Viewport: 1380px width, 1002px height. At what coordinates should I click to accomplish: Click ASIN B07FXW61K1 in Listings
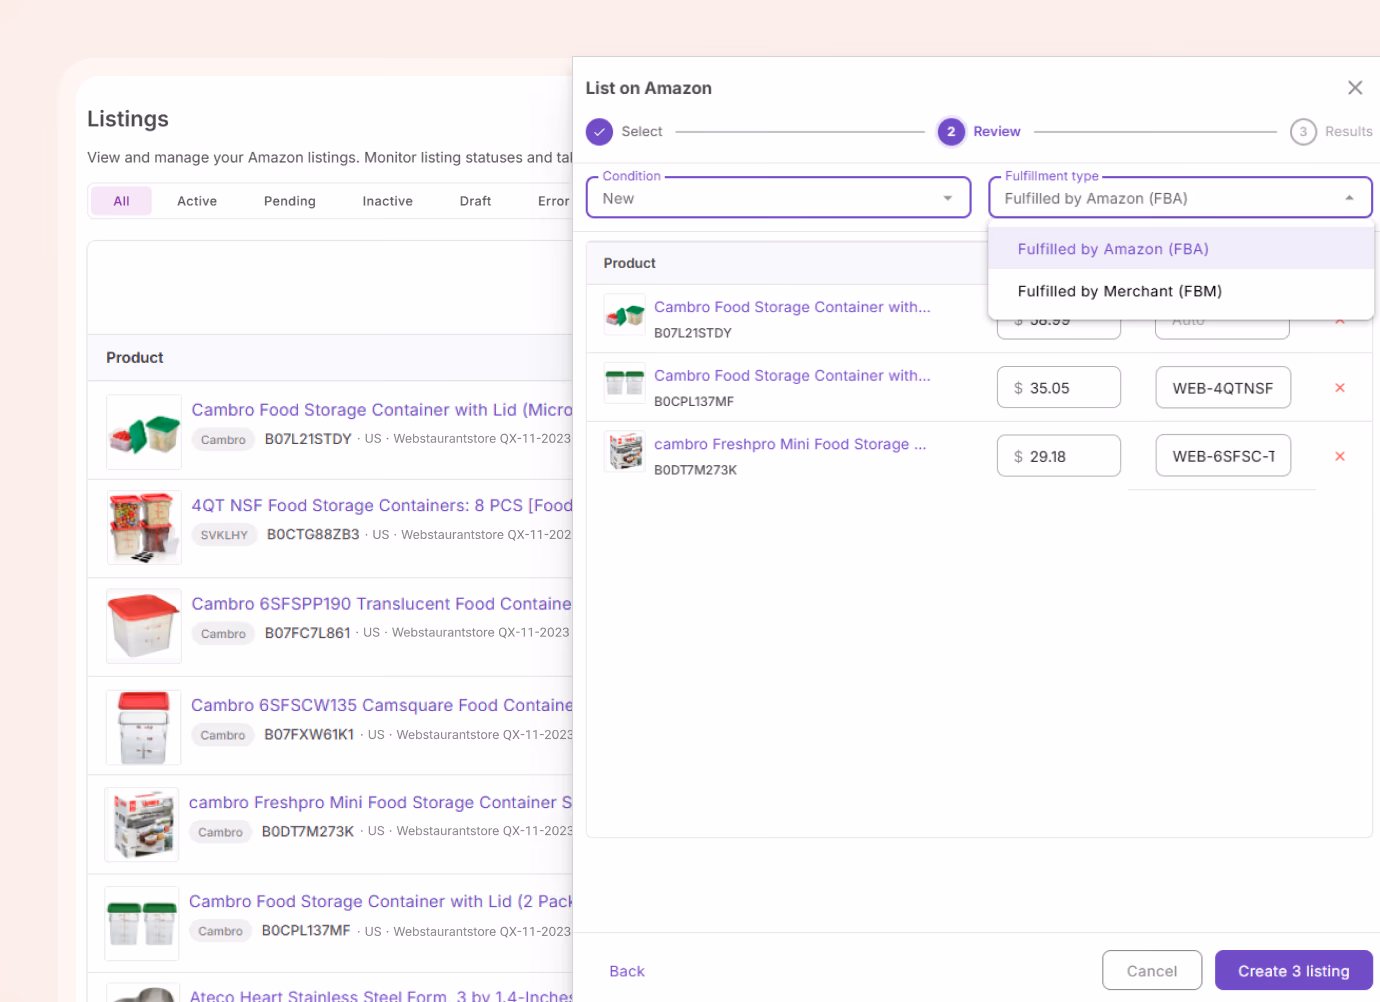(x=309, y=735)
